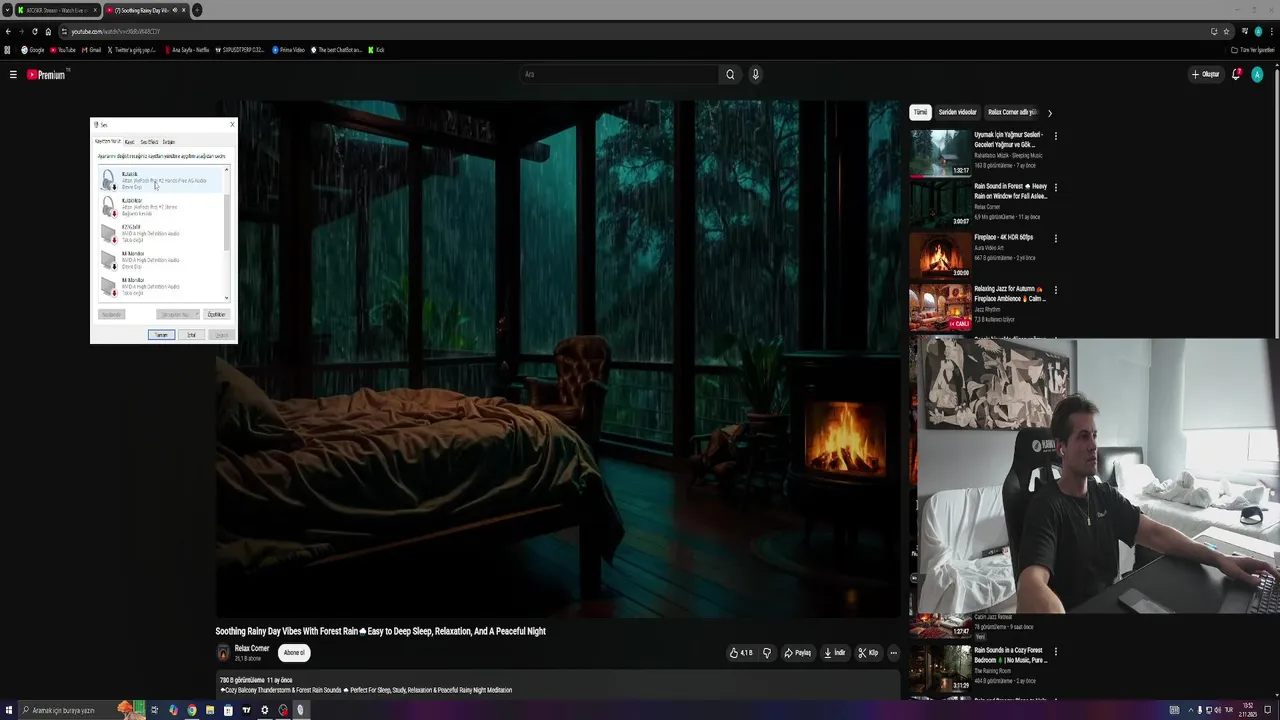Click the Windows taskbar search box
1280x720 pixels.
[x=82, y=710]
